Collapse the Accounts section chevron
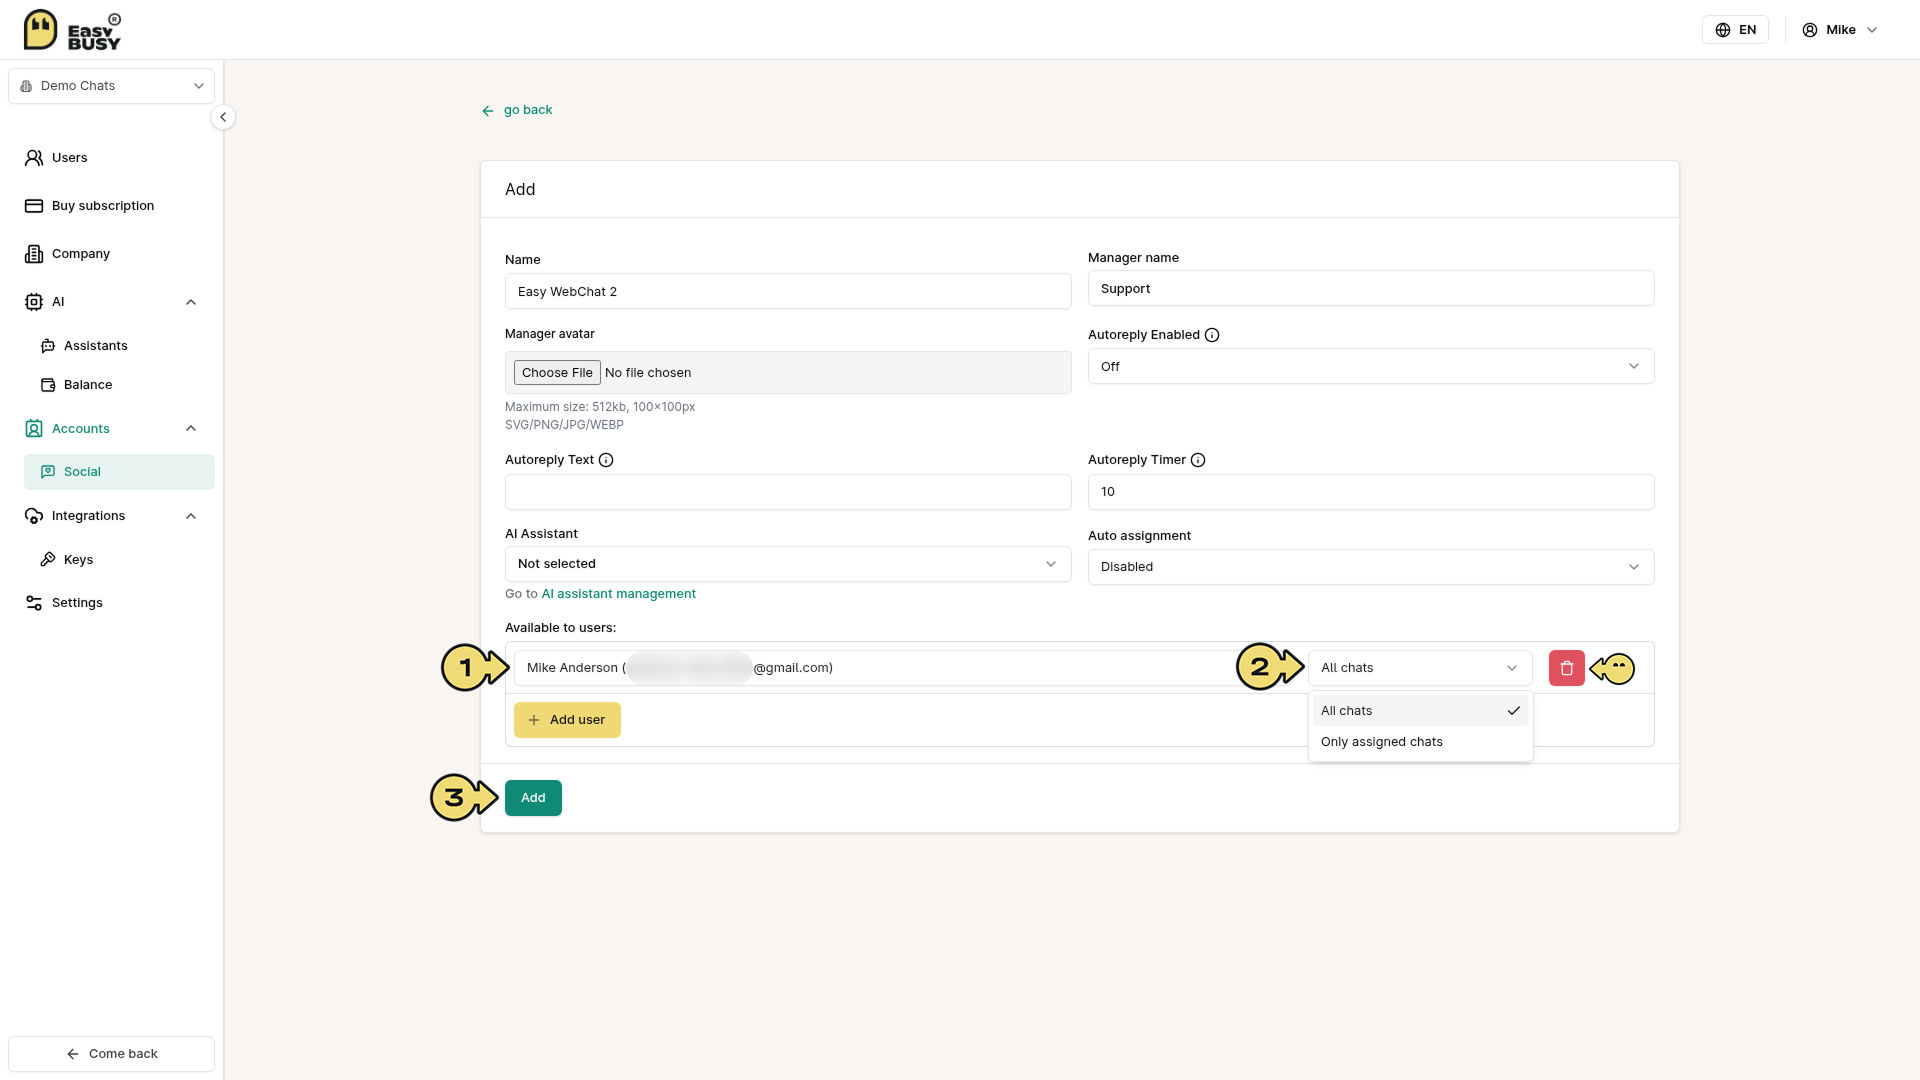The width and height of the screenshot is (1920, 1080). tap(191, 429)
